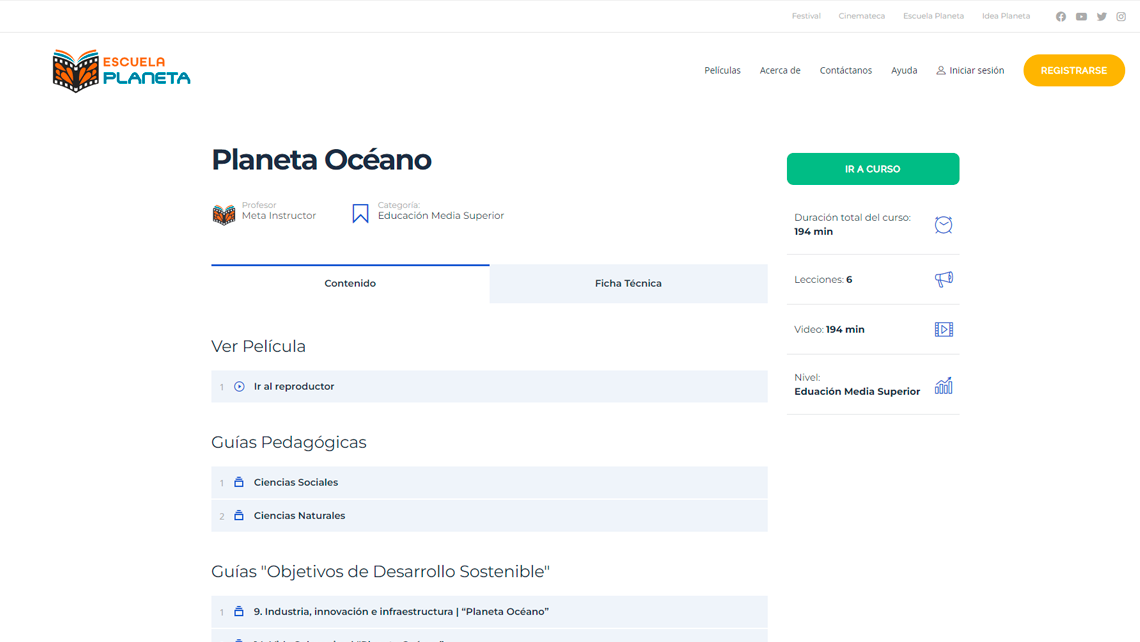1140x642 pixels.
Task: Click the video icon beside Video 194 min
Action: (x=943, y=330)
